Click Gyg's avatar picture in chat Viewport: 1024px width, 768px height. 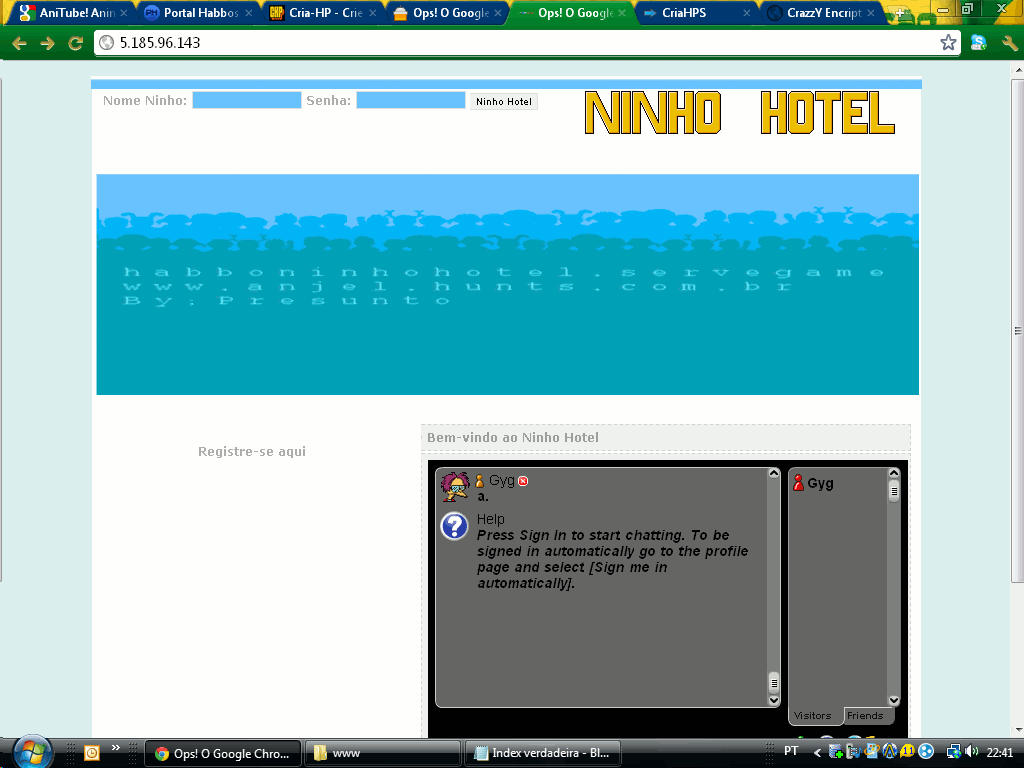455,486
